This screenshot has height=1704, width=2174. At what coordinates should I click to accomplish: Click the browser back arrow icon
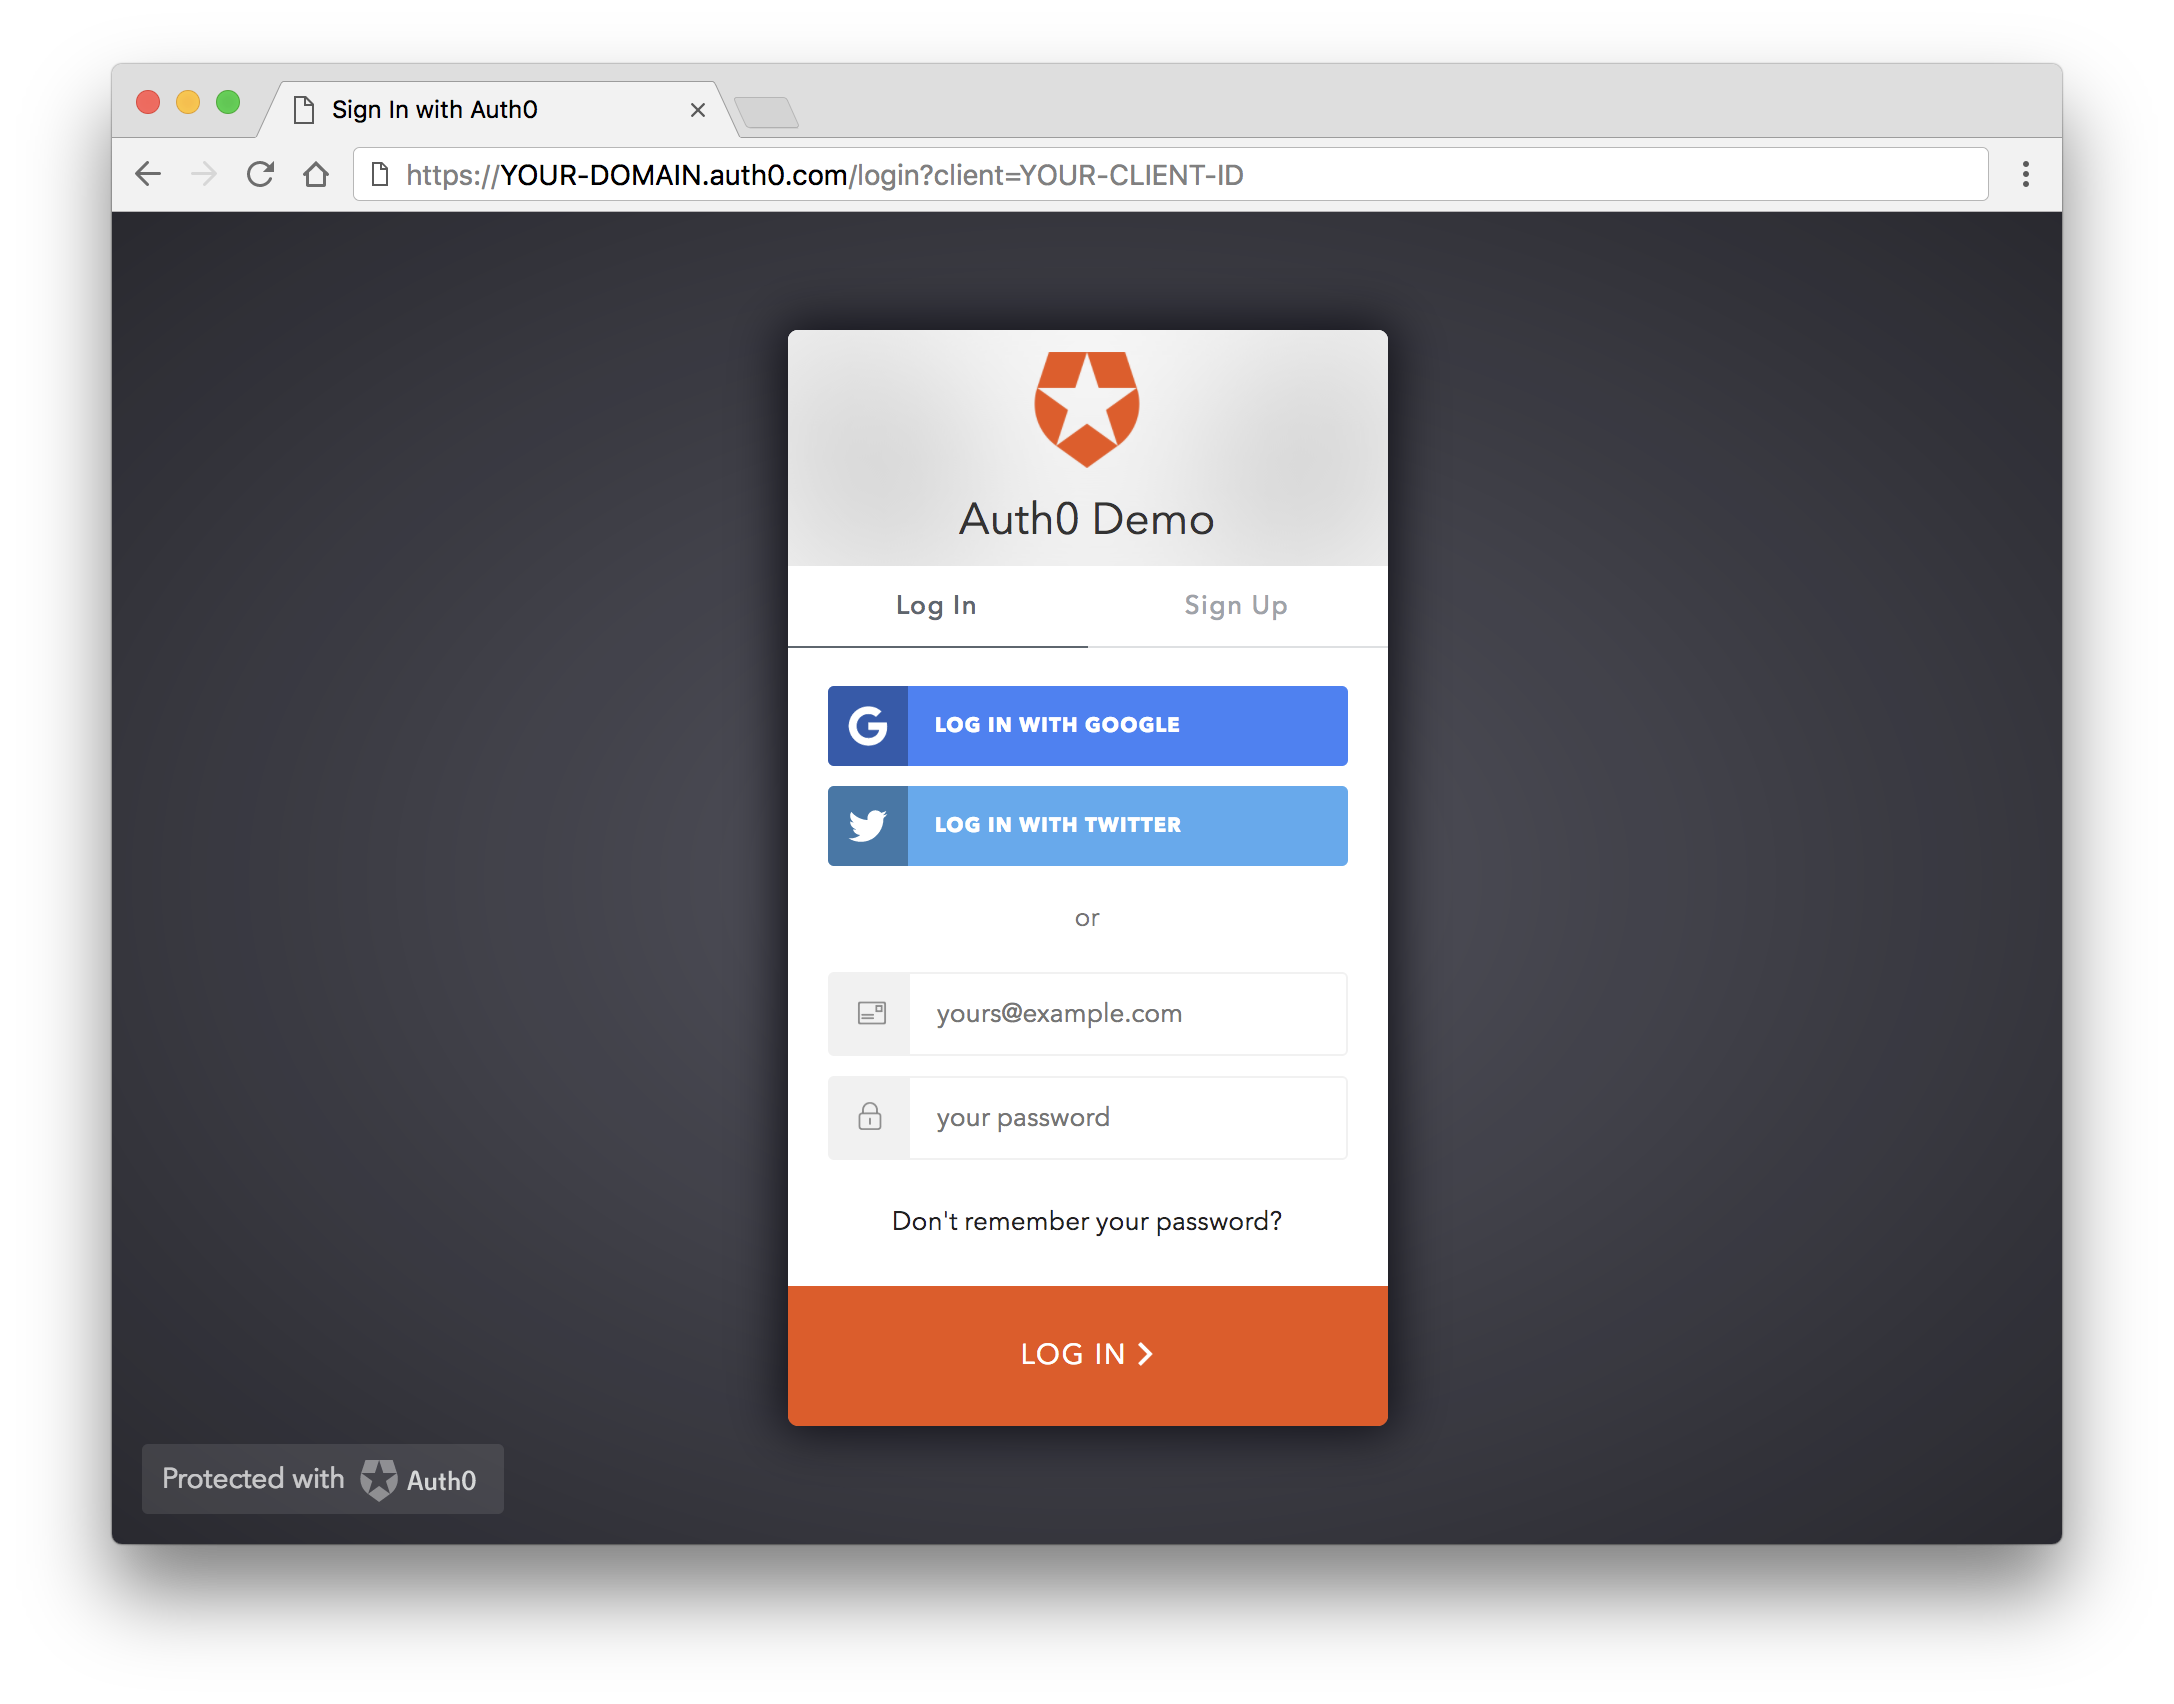(x=150, y=173)
